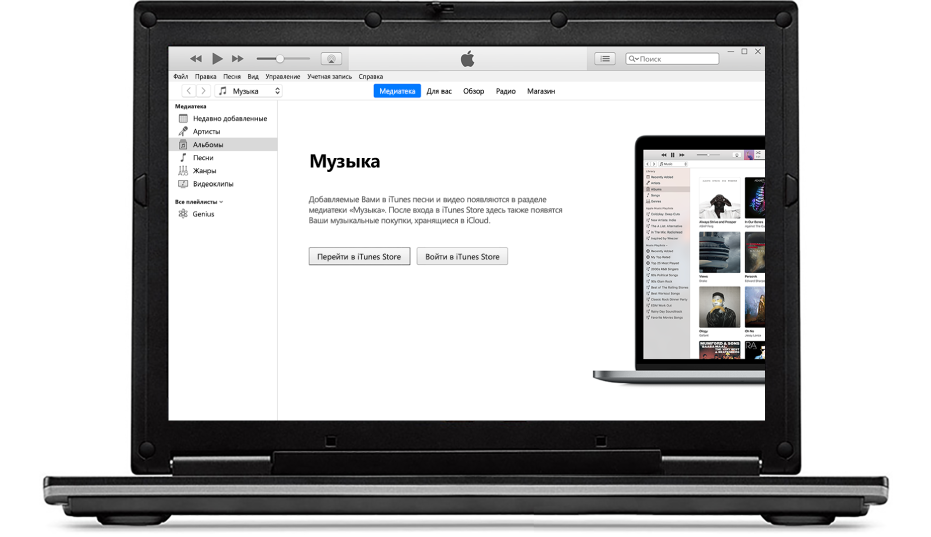Go forward with the right navigation arrow
The height and width of the screenshot is (537, 931).
click(x=203, y=91)
